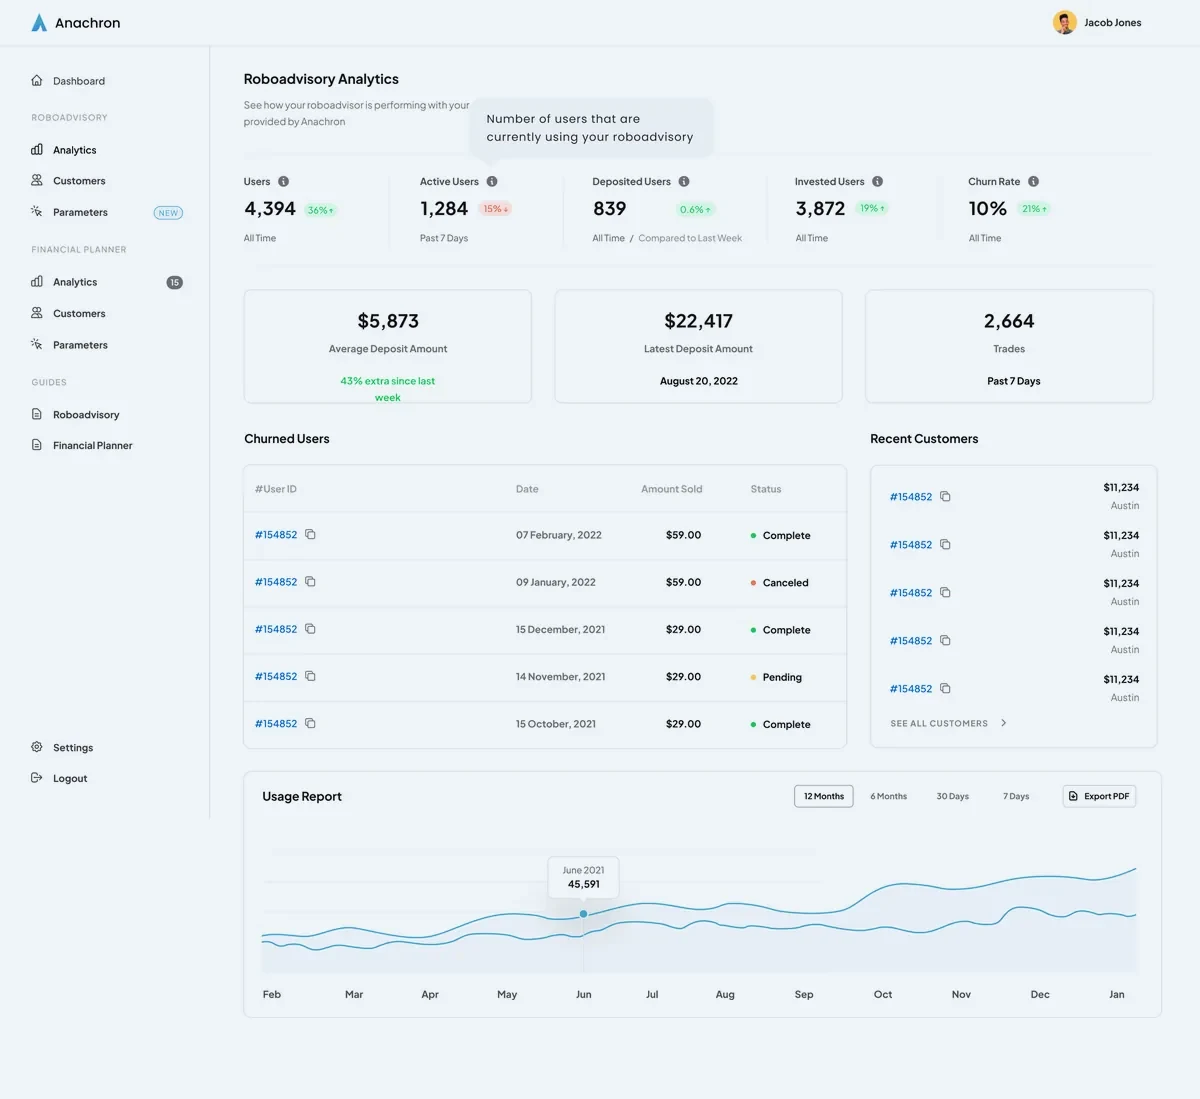1200x1099 pixels.
Task: Copy user ID in 07 February row
Action: point(310,534)
